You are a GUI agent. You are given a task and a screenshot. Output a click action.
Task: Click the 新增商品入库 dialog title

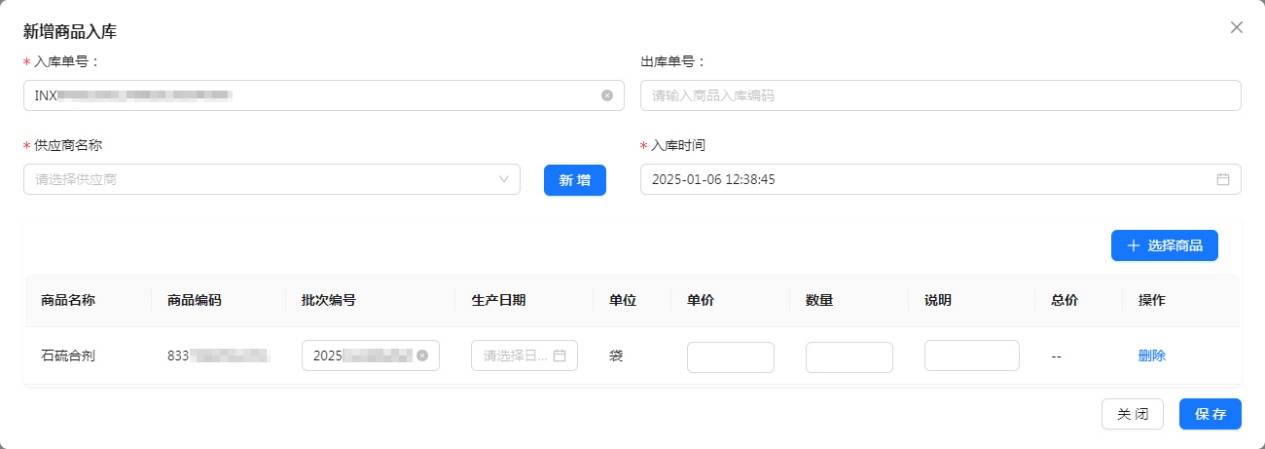point(70,32)
